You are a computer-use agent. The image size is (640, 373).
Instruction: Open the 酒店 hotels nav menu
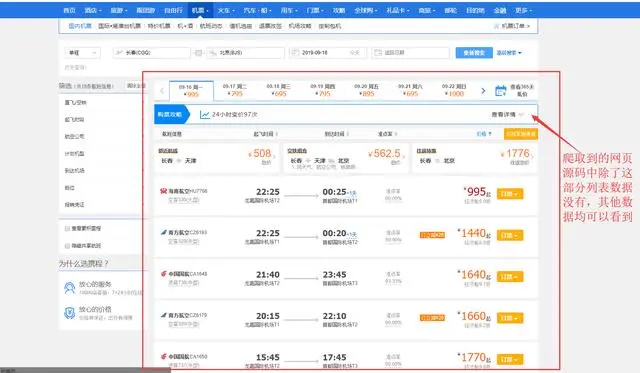click(x=93, y=10)
